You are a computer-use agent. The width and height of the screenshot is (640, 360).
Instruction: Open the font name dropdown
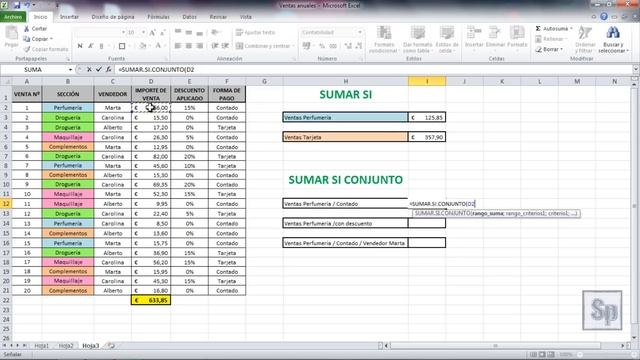pyautogui.click(x=123, y=32)
